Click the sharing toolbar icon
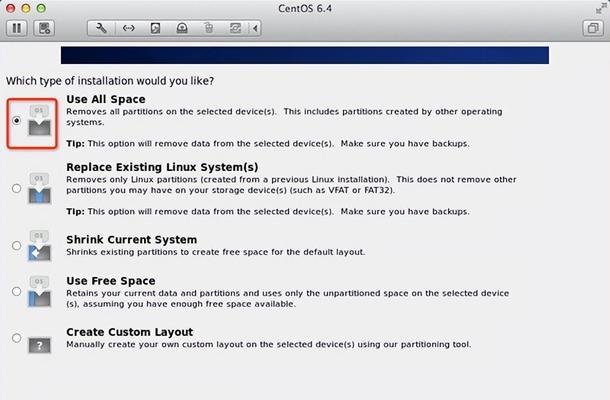 (x=235, y=28)
